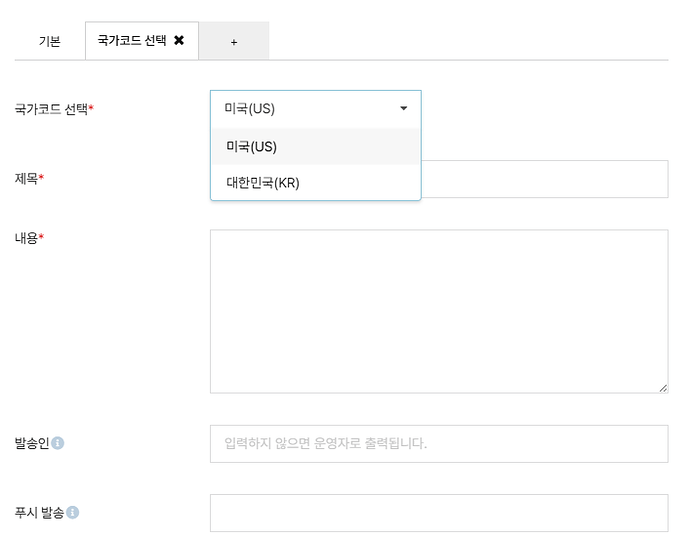The image size is (690, 538).
Task: Grab the textarea resize handle
Action: pos(663,388)
